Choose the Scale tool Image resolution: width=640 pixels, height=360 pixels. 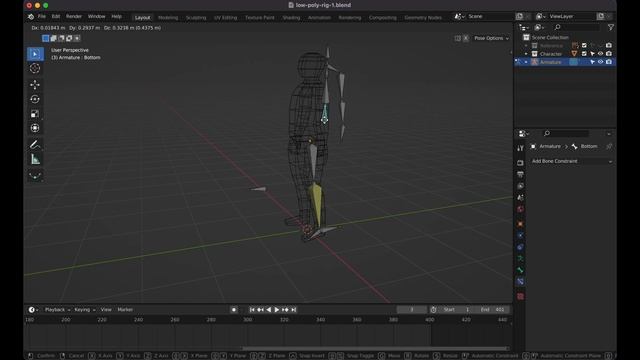coord(35,113)
